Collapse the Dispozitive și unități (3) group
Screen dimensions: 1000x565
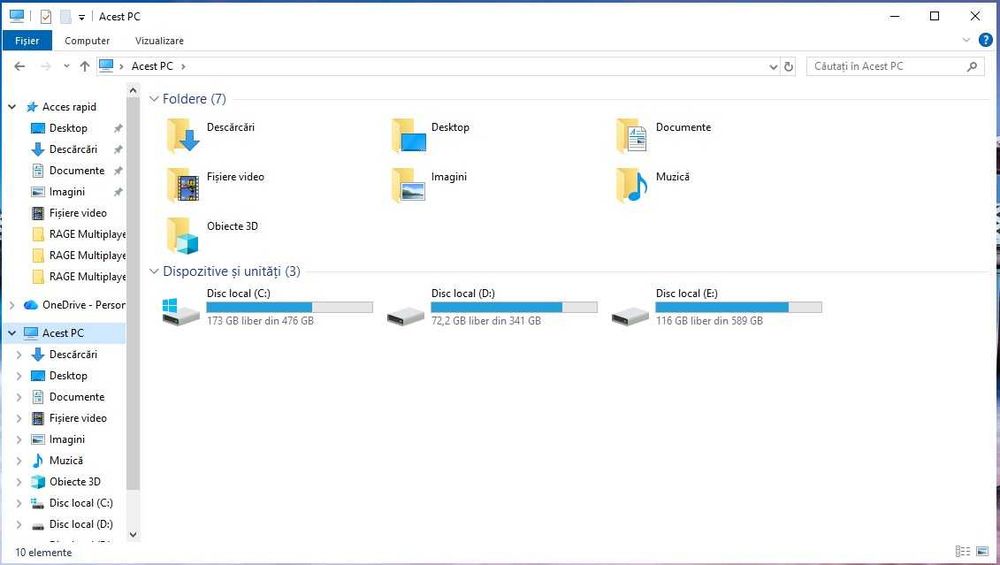point(154,272)
